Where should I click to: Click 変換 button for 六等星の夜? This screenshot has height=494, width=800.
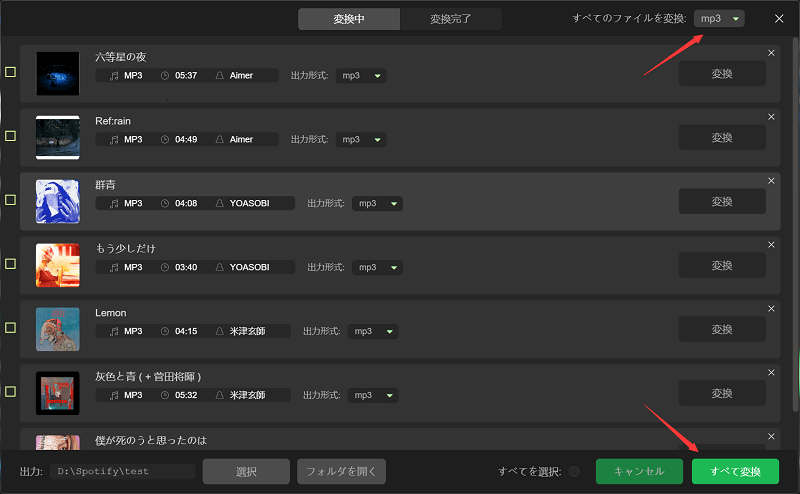(x=722, y=73)
